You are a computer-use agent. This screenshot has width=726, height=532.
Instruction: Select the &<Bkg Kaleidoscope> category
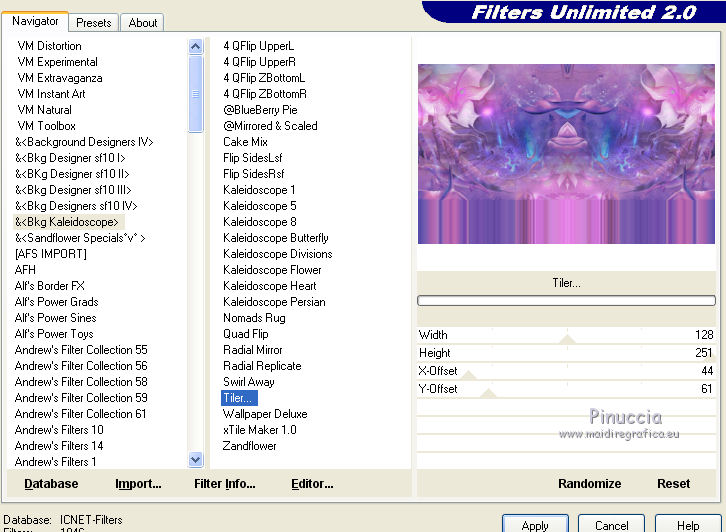coord(69,222)
